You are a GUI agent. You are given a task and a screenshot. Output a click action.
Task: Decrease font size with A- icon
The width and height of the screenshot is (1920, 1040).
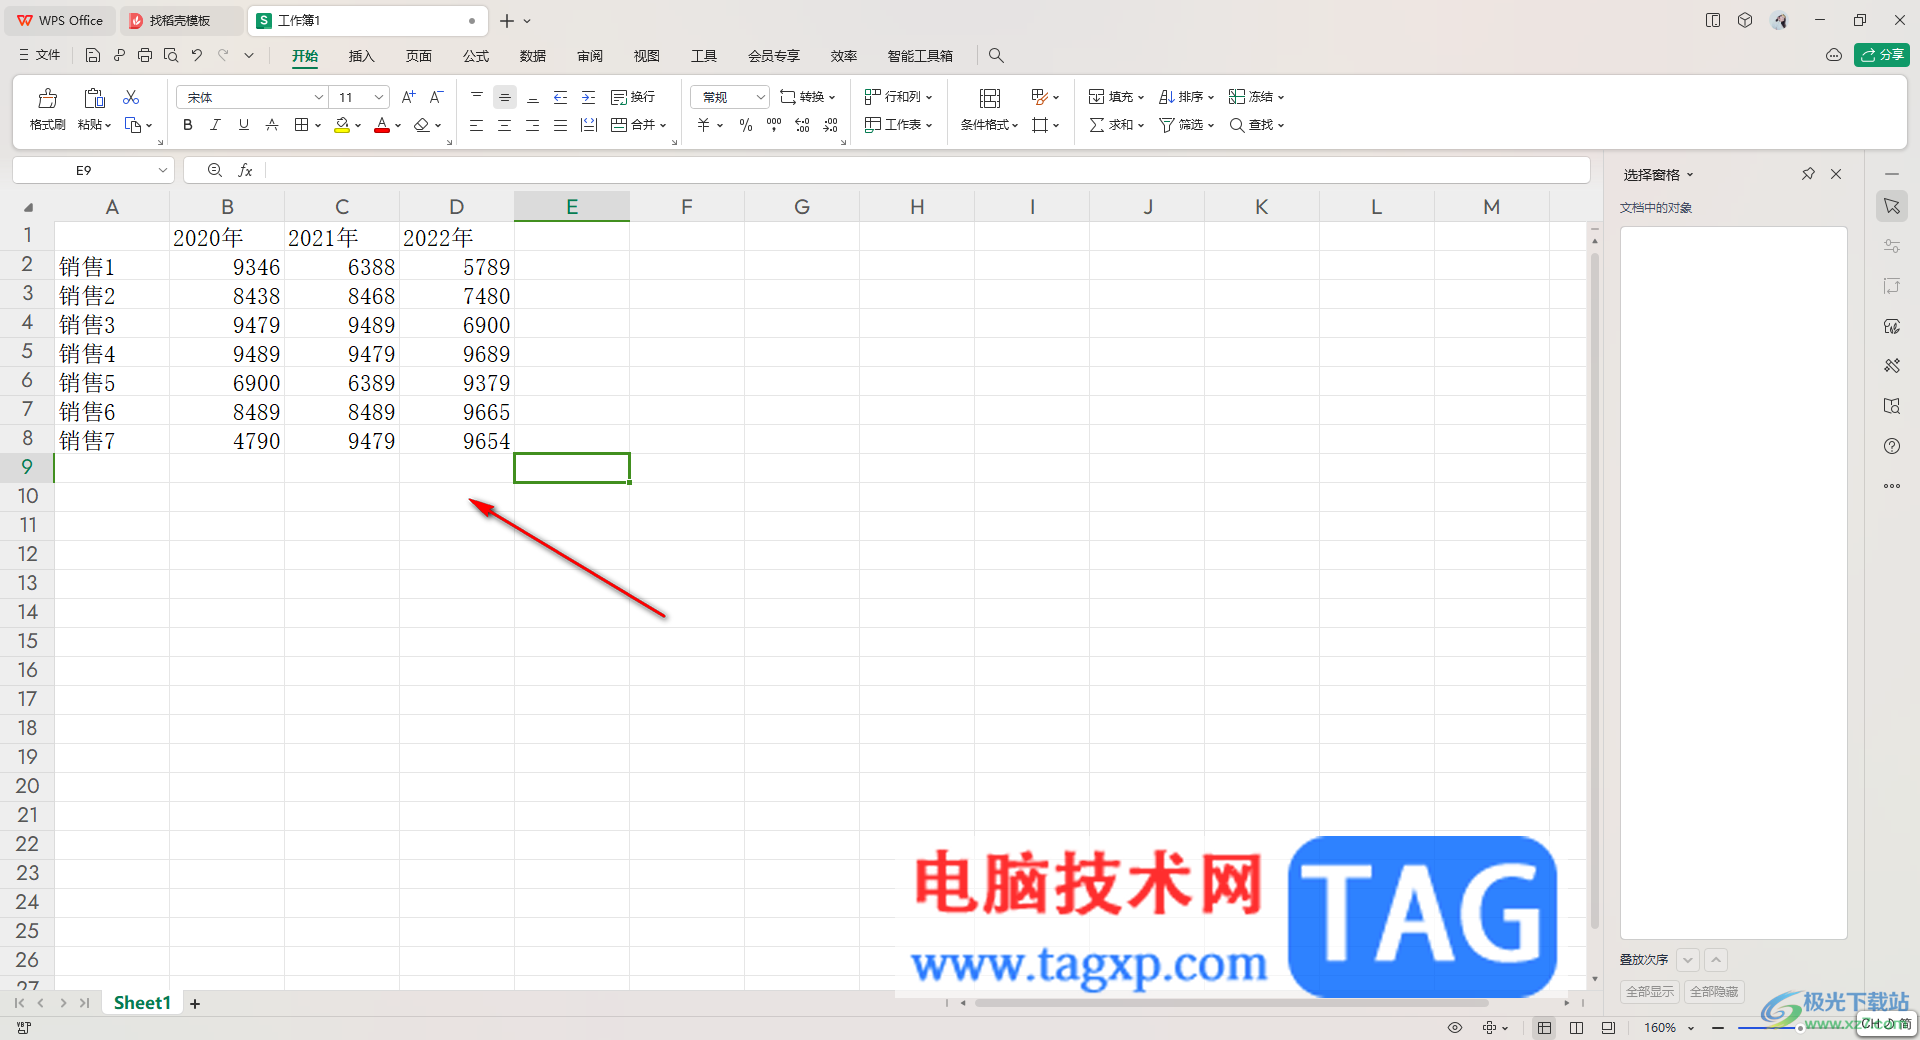(x=436, y=97)
